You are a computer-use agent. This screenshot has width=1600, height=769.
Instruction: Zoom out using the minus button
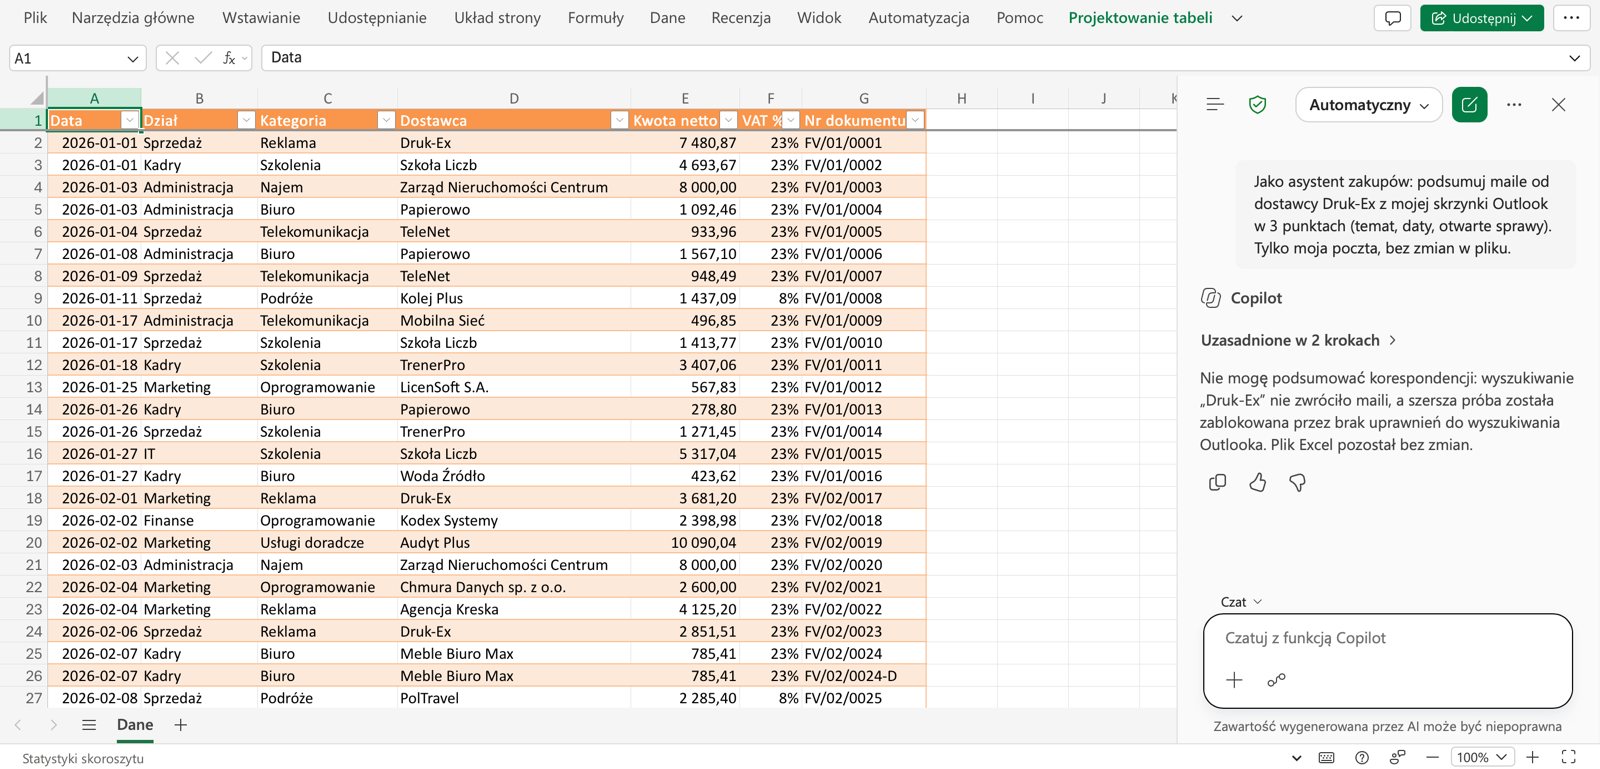[x=1432, y=757]
